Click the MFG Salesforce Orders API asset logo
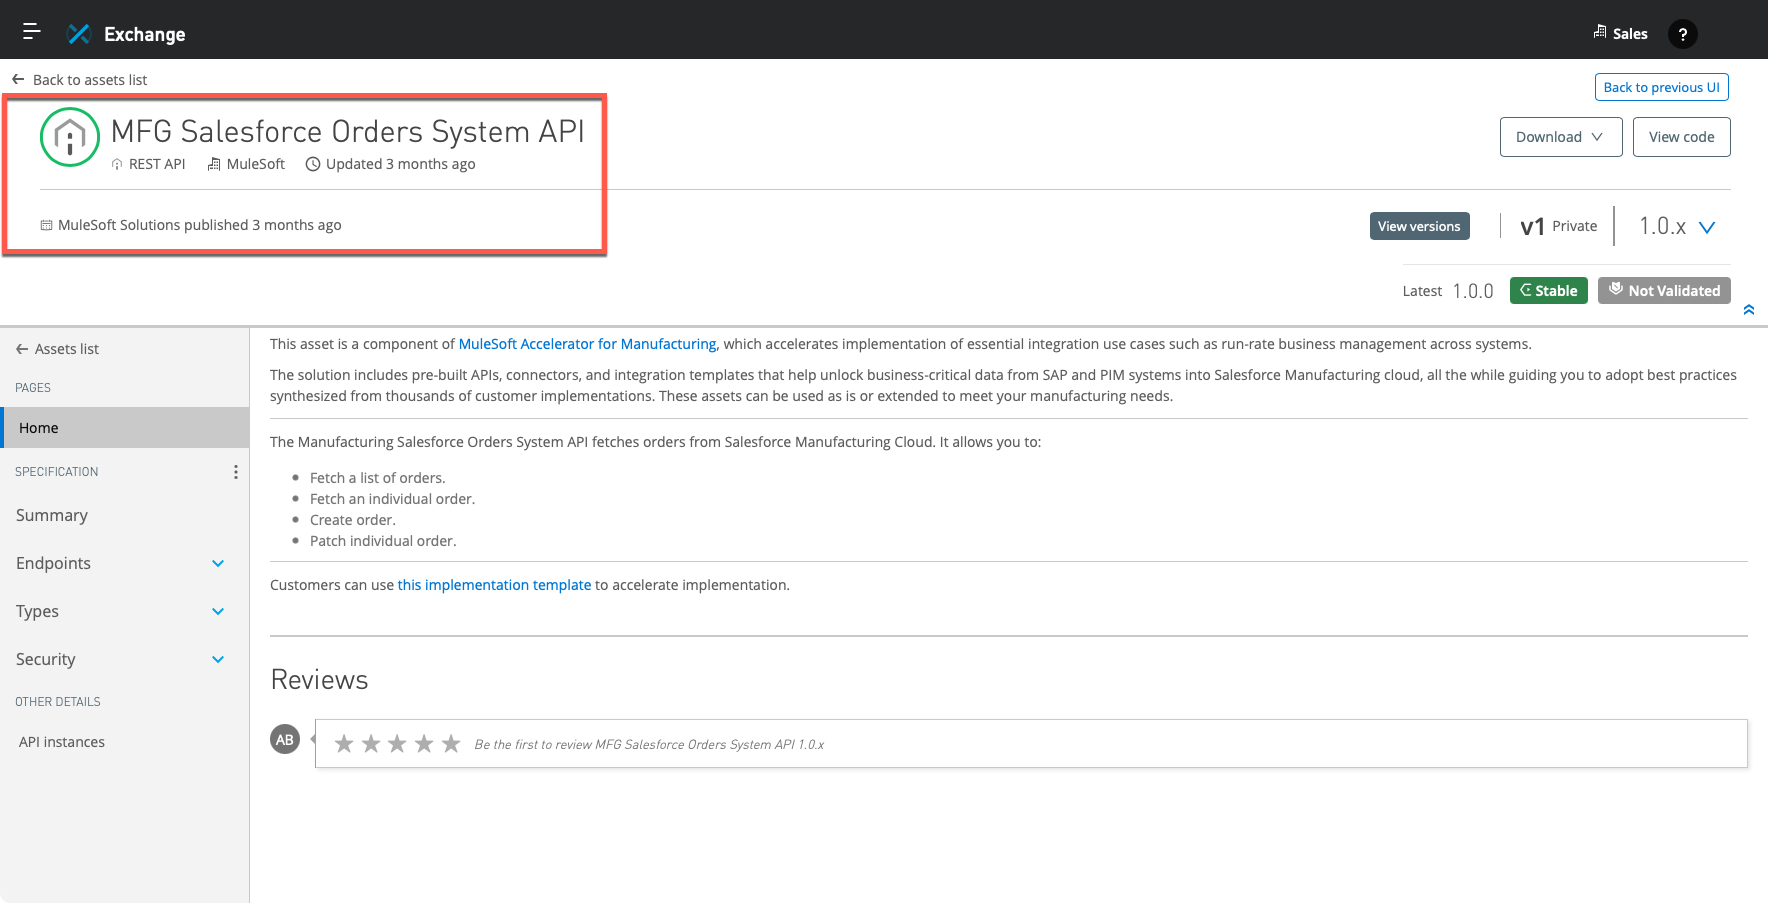The width and height of the screenshot is (1768, 903). pos(70,137)
